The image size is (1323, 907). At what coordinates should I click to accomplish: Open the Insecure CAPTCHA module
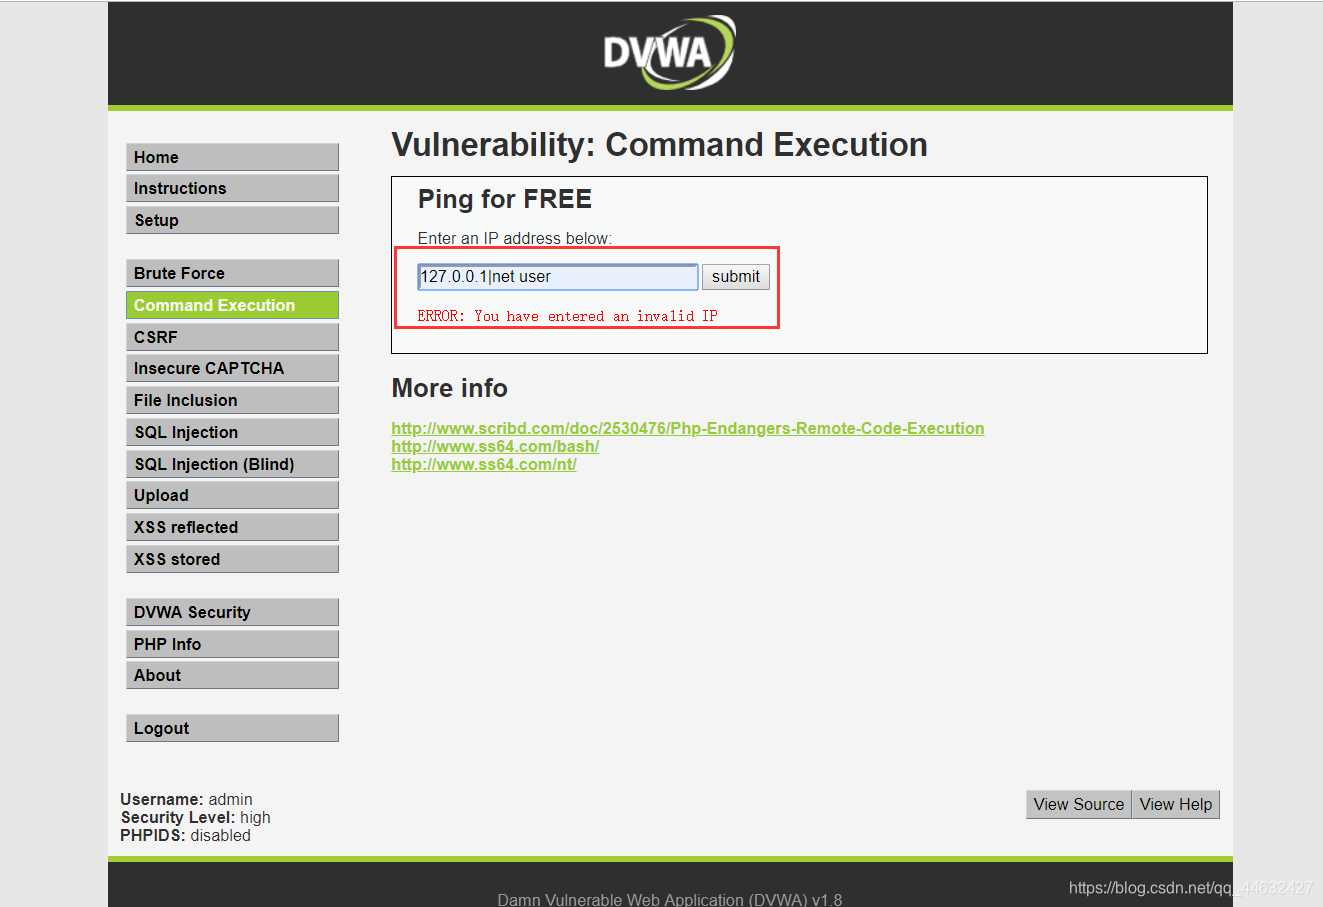(232, 368)
